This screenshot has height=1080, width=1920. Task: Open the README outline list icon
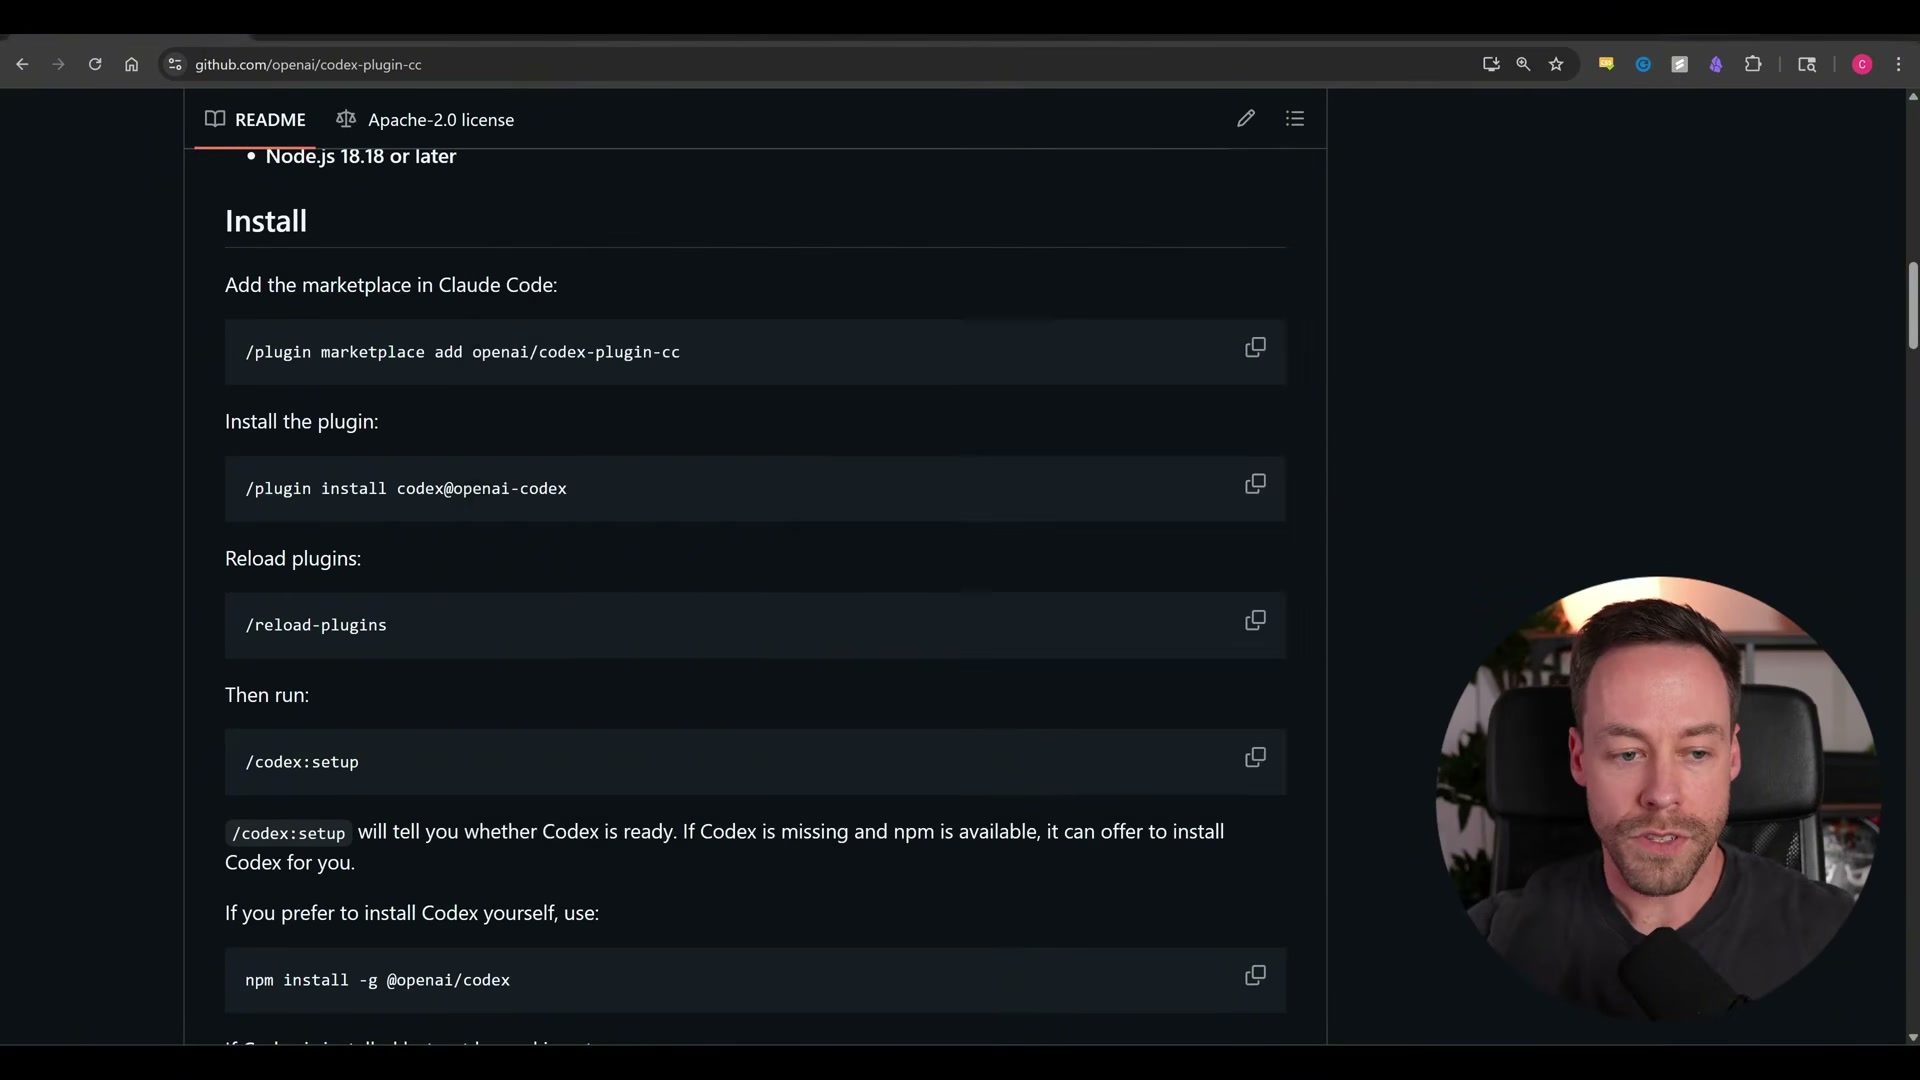[x=1295, y=118]
